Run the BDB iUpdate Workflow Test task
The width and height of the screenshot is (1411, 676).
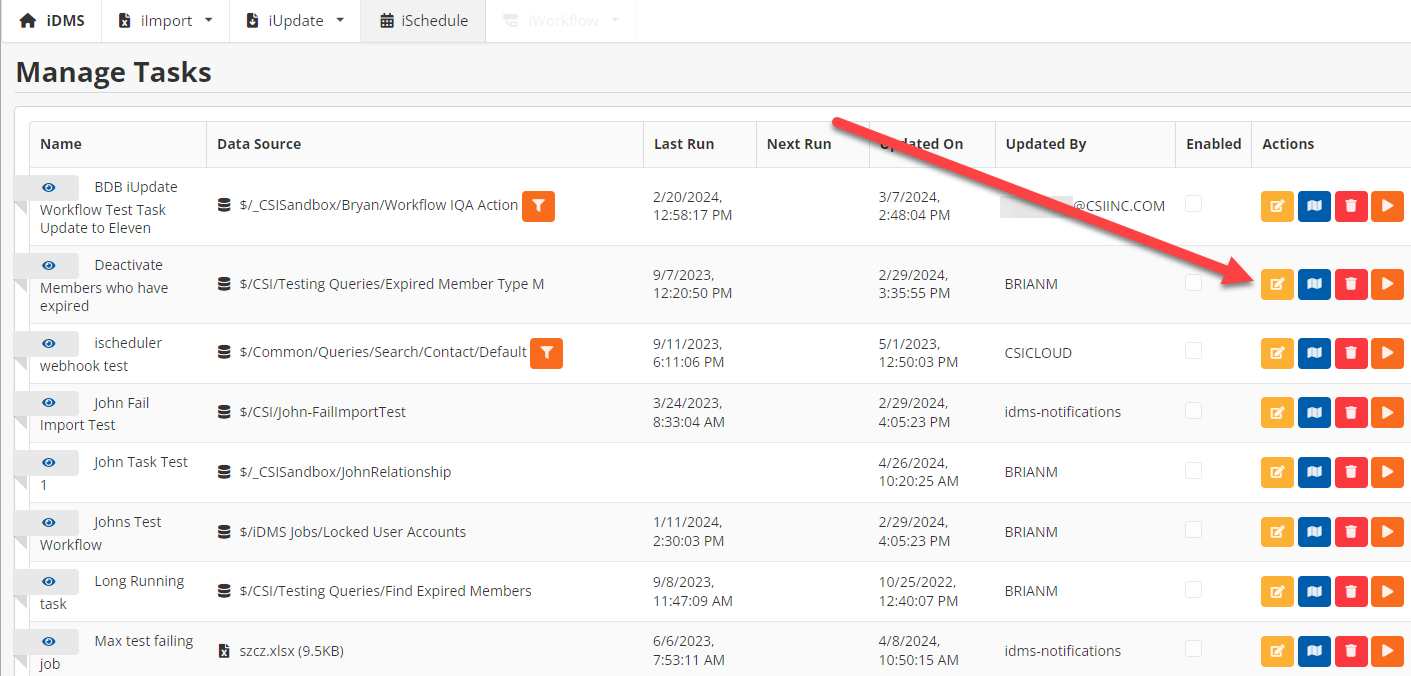1387,205
